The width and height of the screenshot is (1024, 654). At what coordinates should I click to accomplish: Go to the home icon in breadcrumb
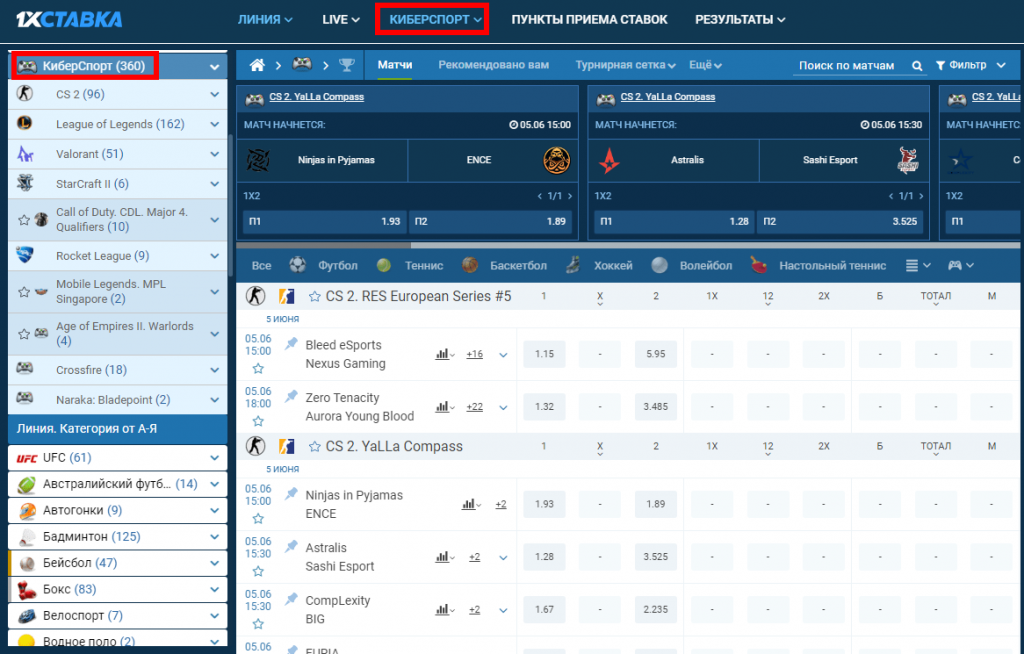257,65
